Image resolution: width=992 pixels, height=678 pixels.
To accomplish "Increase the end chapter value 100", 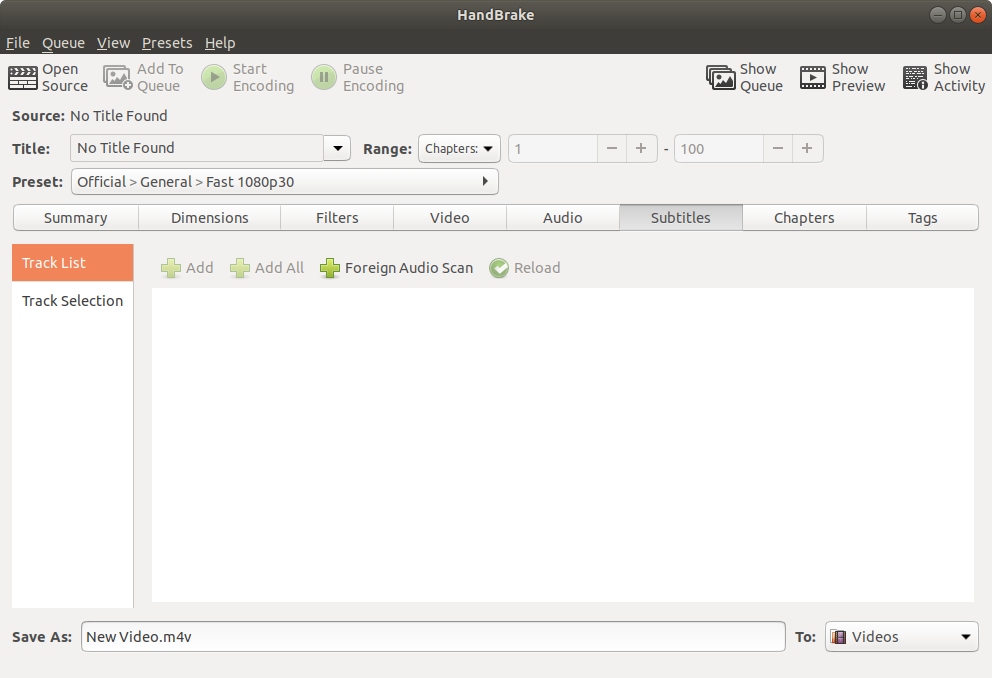I will [x=807, y=149].
